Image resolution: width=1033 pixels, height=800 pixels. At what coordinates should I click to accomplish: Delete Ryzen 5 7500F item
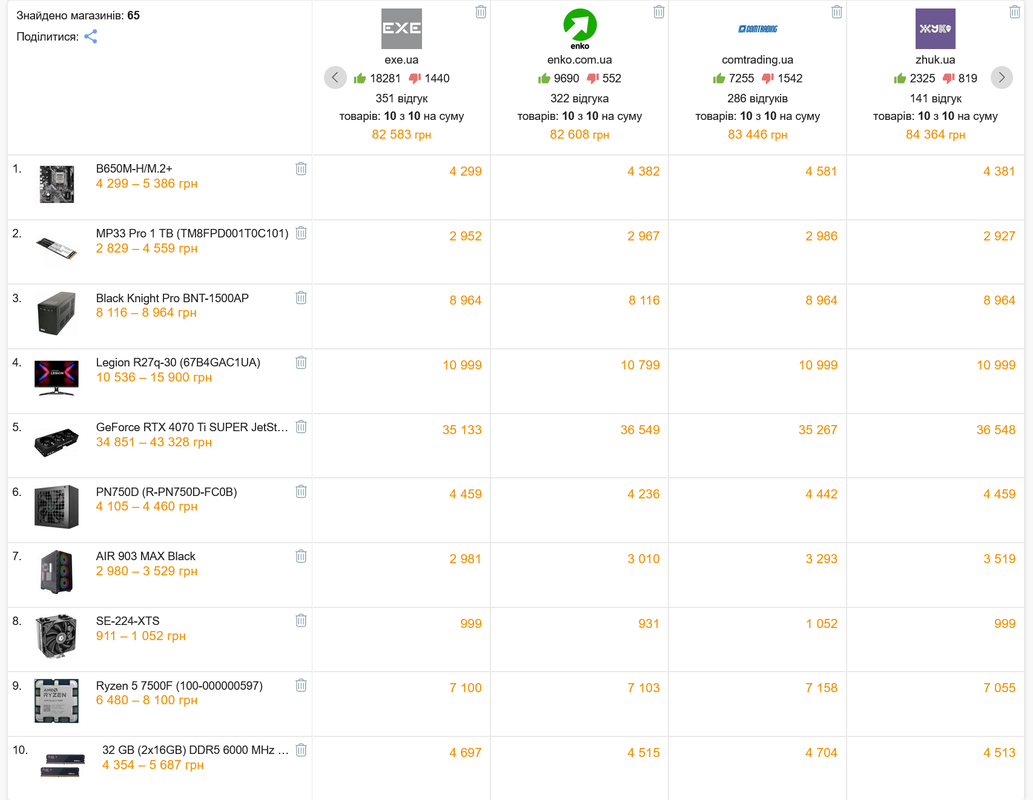(301, 685)
